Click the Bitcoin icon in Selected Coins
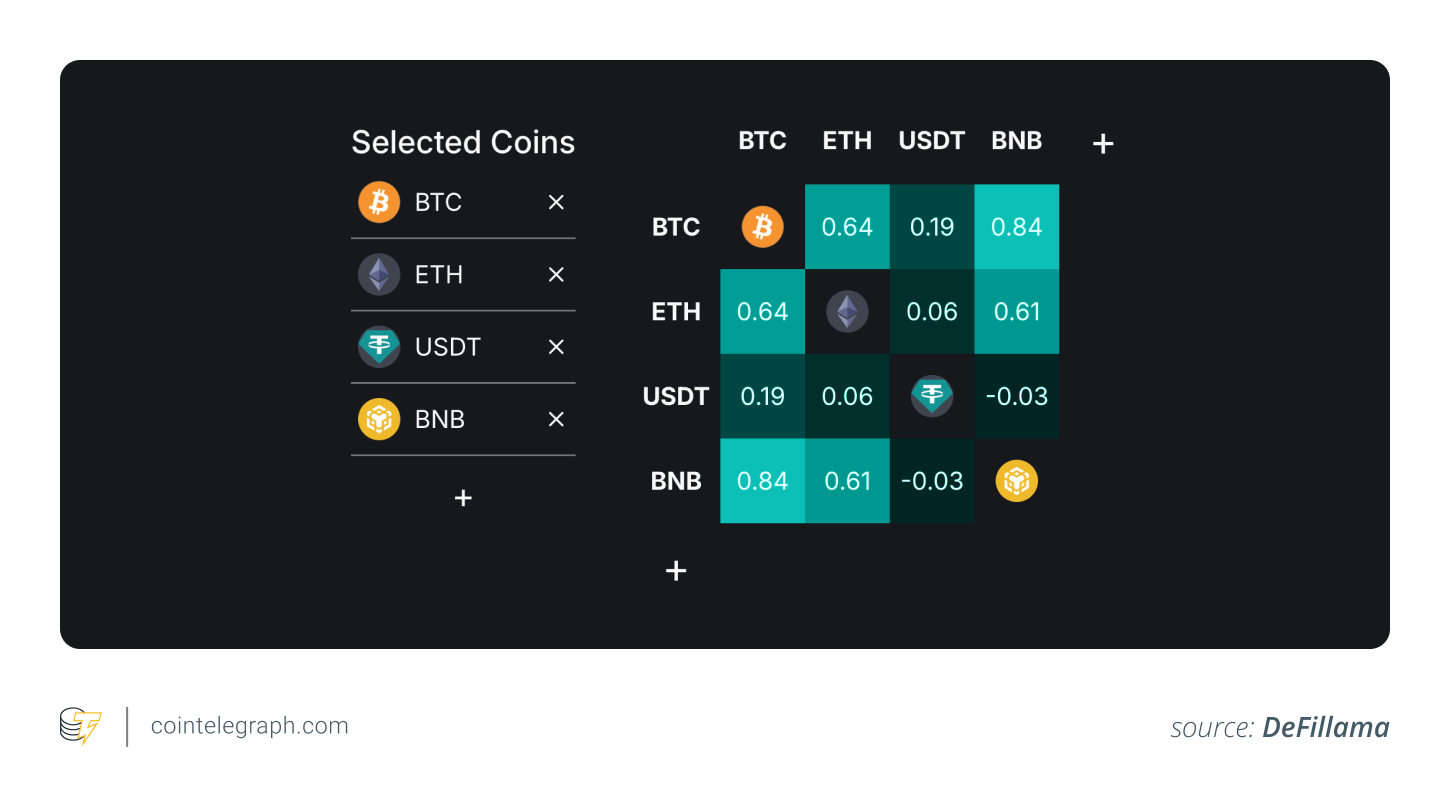The width and height of the screenshot is (1450, 807). click(x=379, y=202)
